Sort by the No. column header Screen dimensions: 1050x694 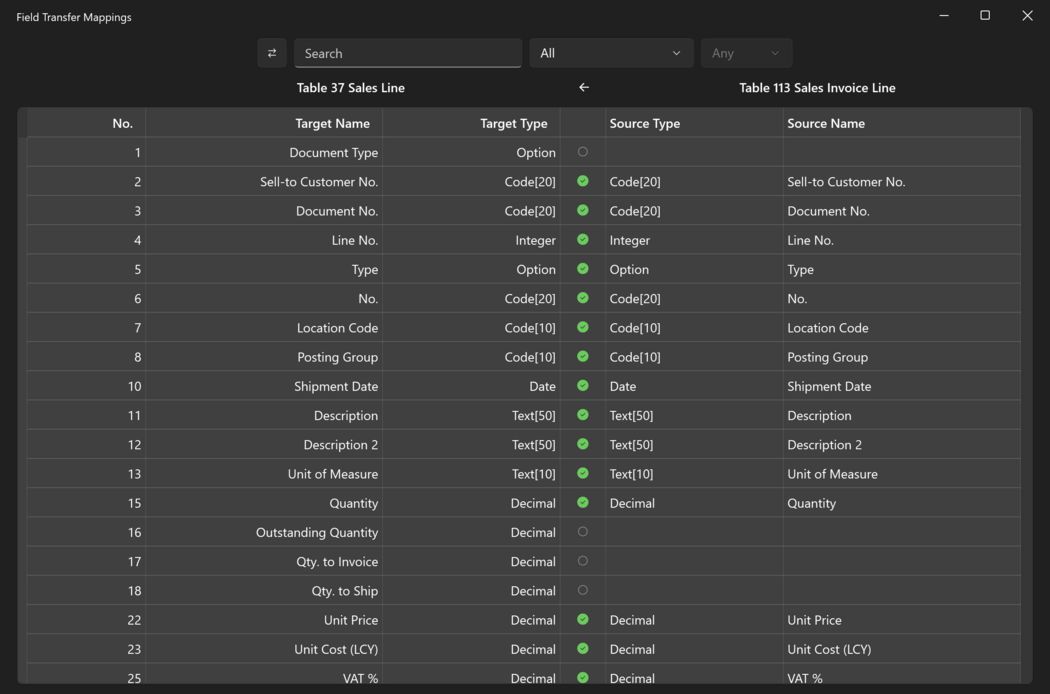tap(86, 123)
